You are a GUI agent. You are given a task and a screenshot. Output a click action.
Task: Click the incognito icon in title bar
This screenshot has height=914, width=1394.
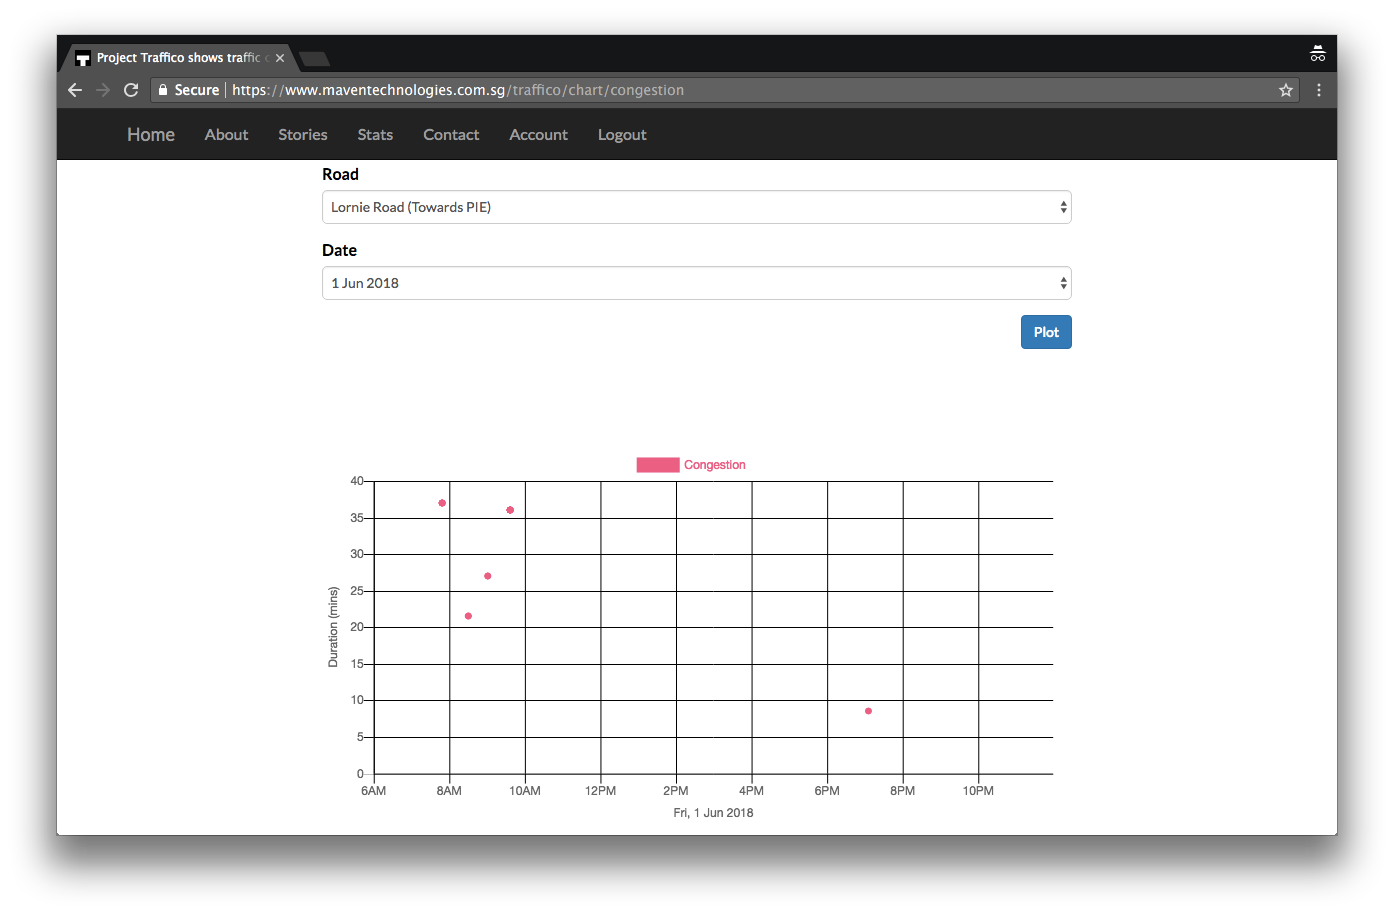click(x=1318, y=54)
